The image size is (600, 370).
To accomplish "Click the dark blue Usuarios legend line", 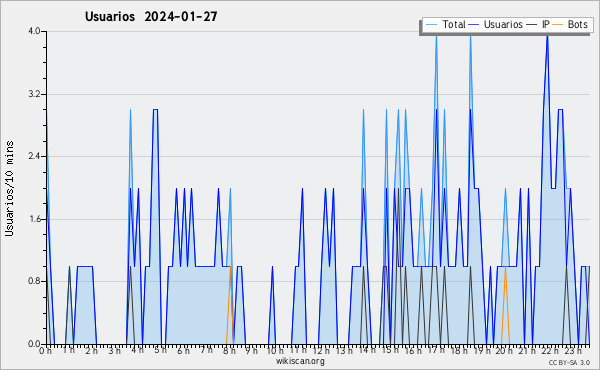I will [474, 24].
